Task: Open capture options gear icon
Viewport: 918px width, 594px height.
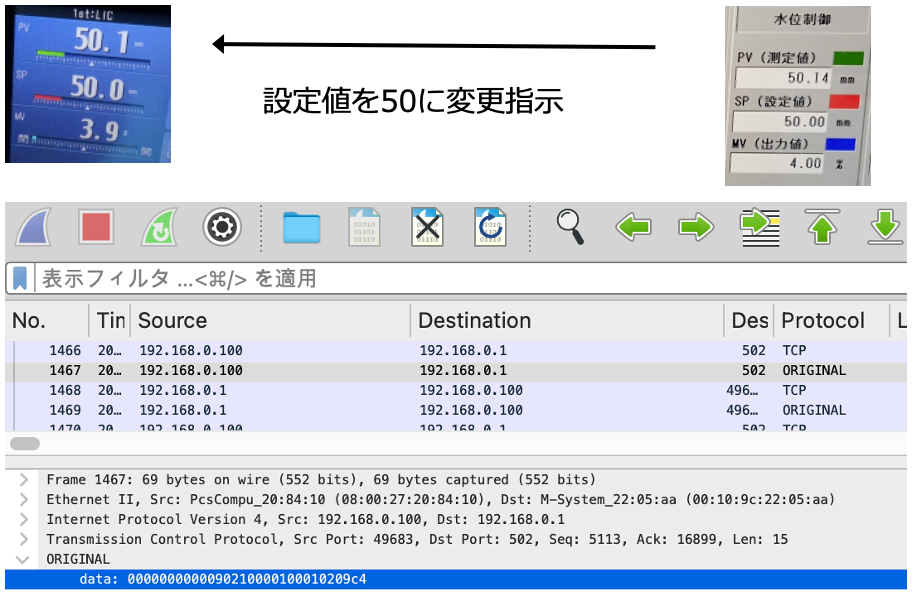Action: pyautogui.click(x=222, y=228)
